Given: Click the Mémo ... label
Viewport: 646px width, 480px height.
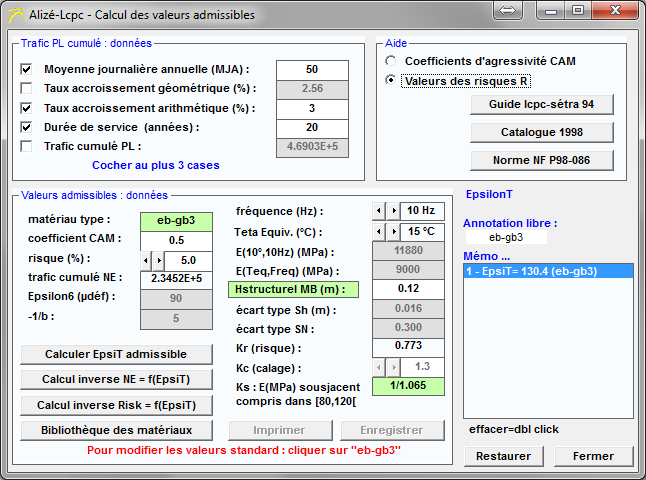Looking at the screenshot, I should click(487, 256).
